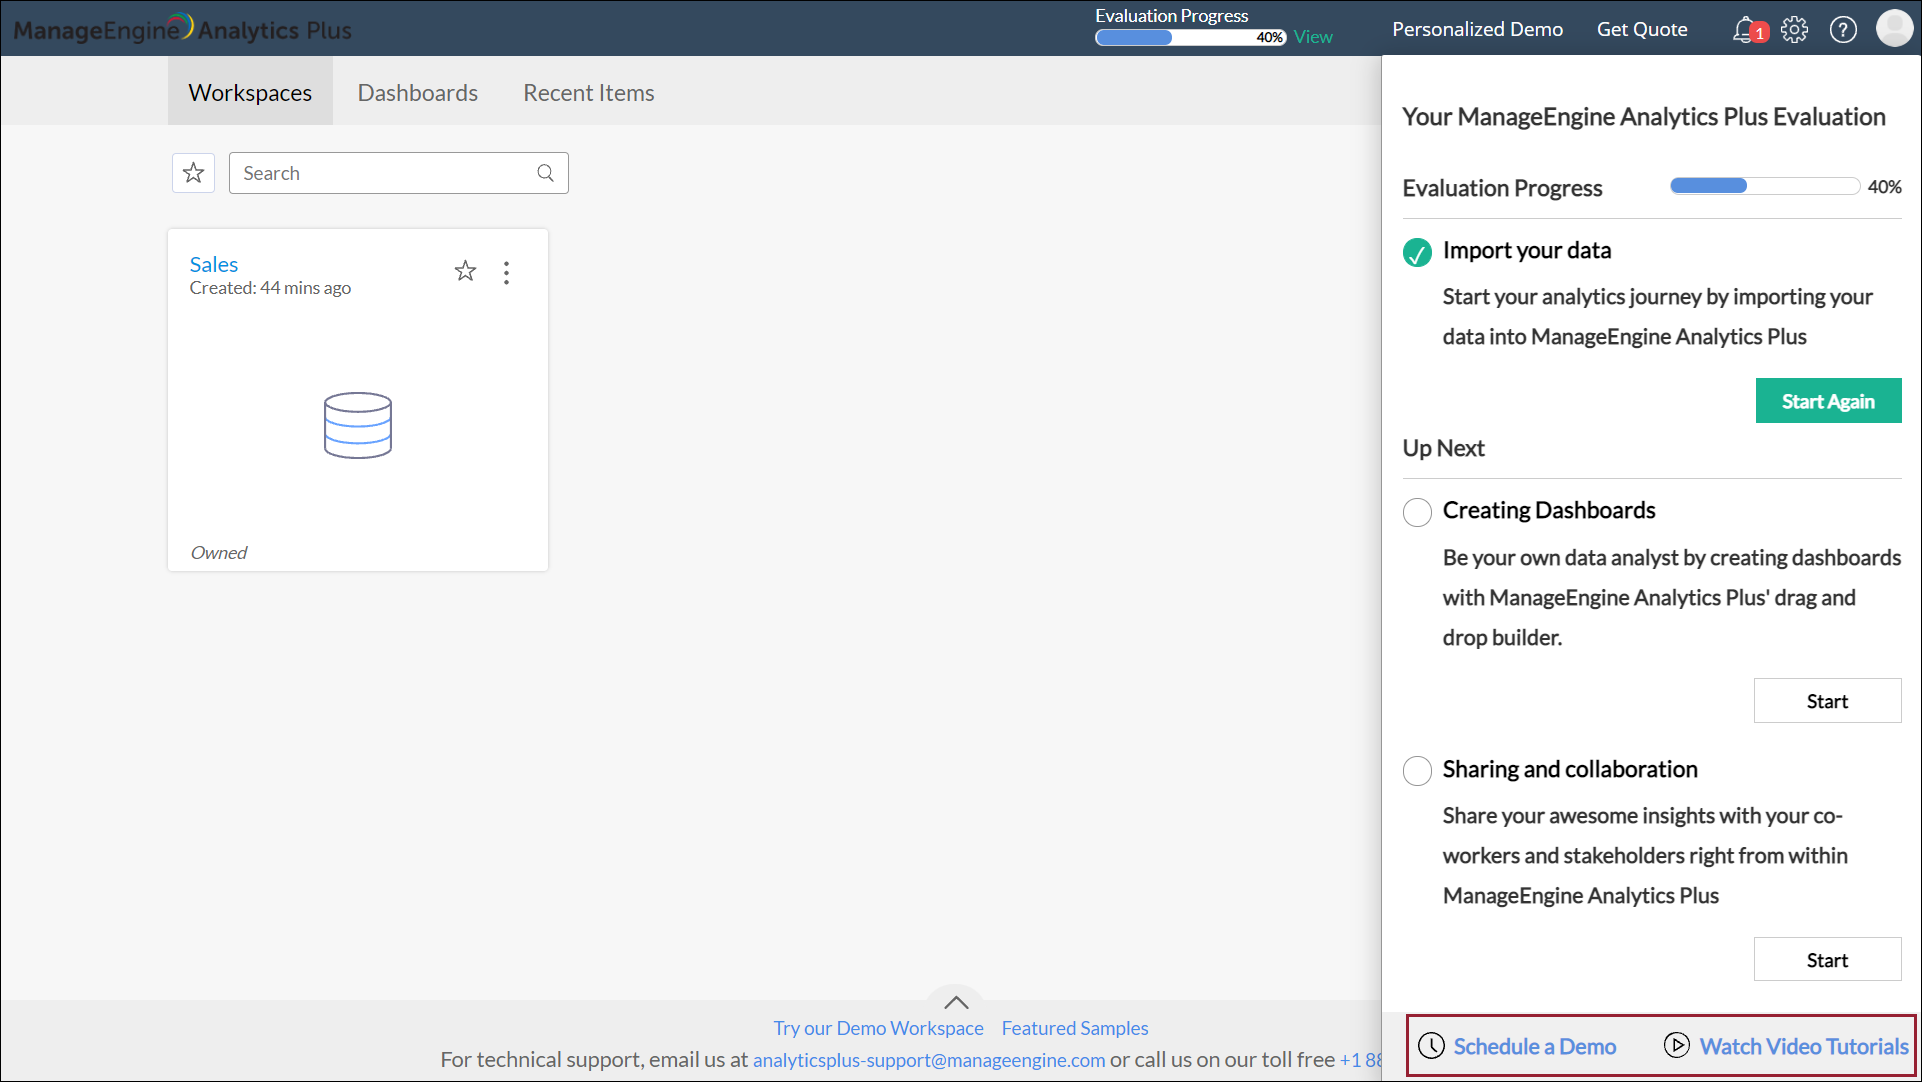1922x1082 pixels.
Task: Open the notifications bell icon
Action: click(x=1746, y=30)
